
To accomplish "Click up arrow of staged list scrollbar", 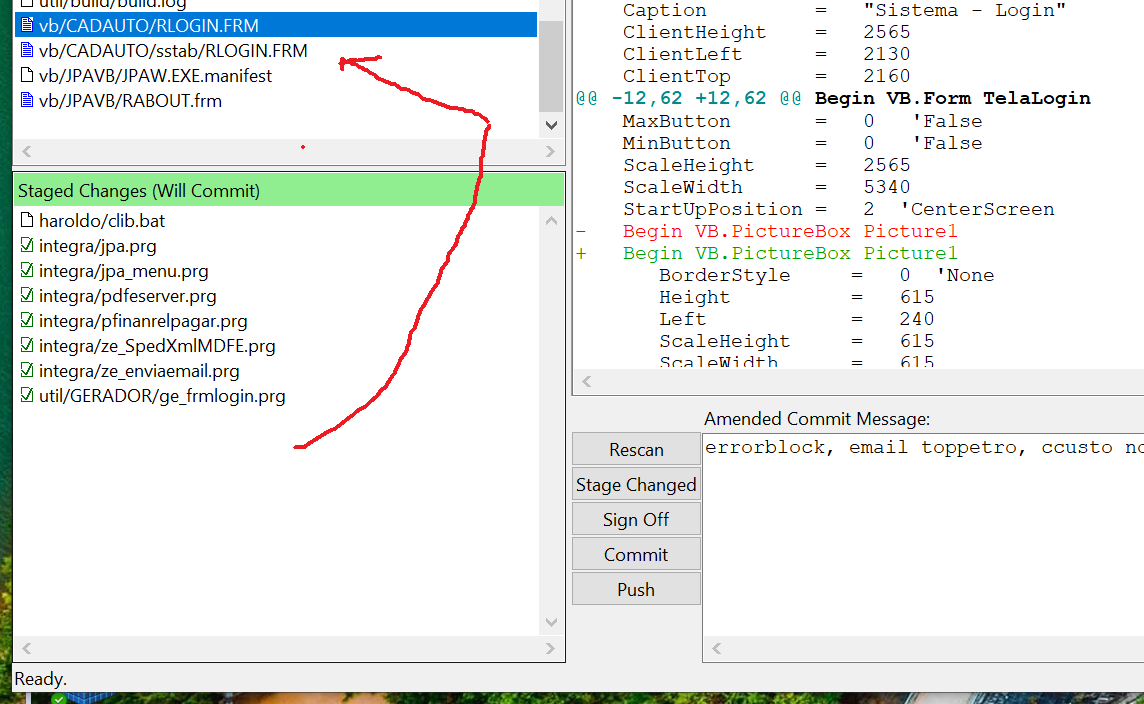I will (x=552, y=220).
